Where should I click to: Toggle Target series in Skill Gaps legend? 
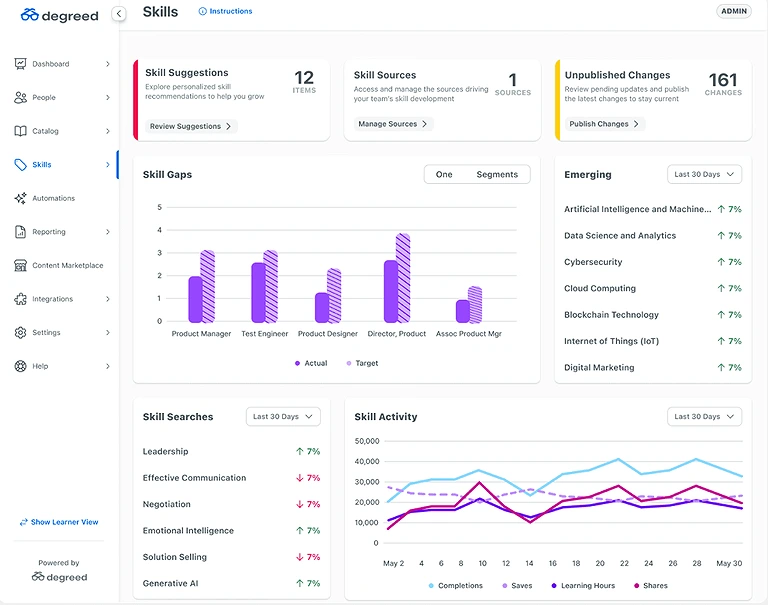pyautogui.click(x=362, y=363)
